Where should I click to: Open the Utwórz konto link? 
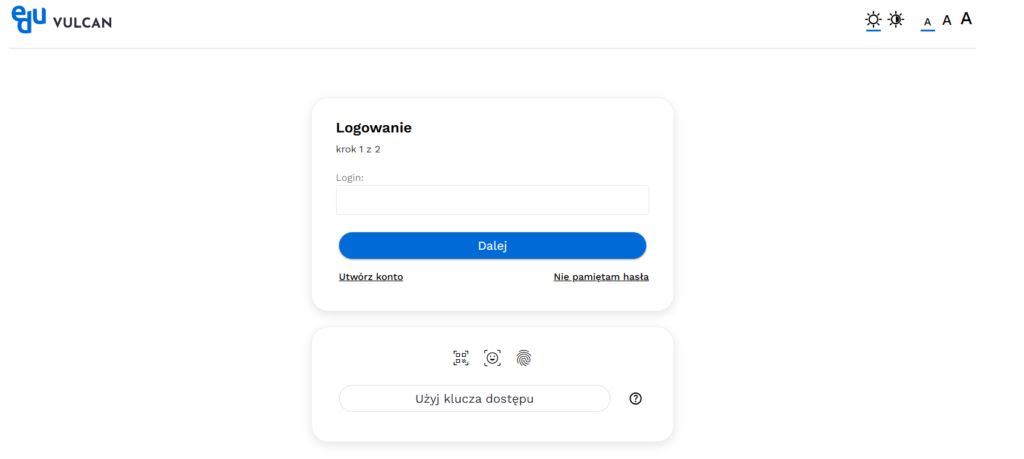[371, 277]
